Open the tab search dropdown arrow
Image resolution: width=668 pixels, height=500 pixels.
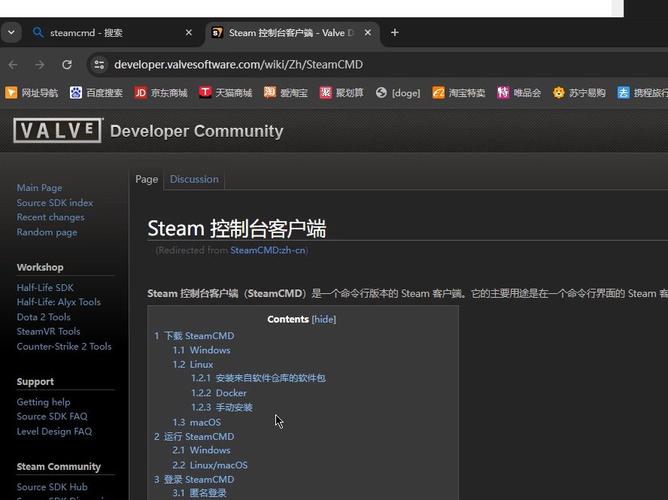click(x=12, y=32)
